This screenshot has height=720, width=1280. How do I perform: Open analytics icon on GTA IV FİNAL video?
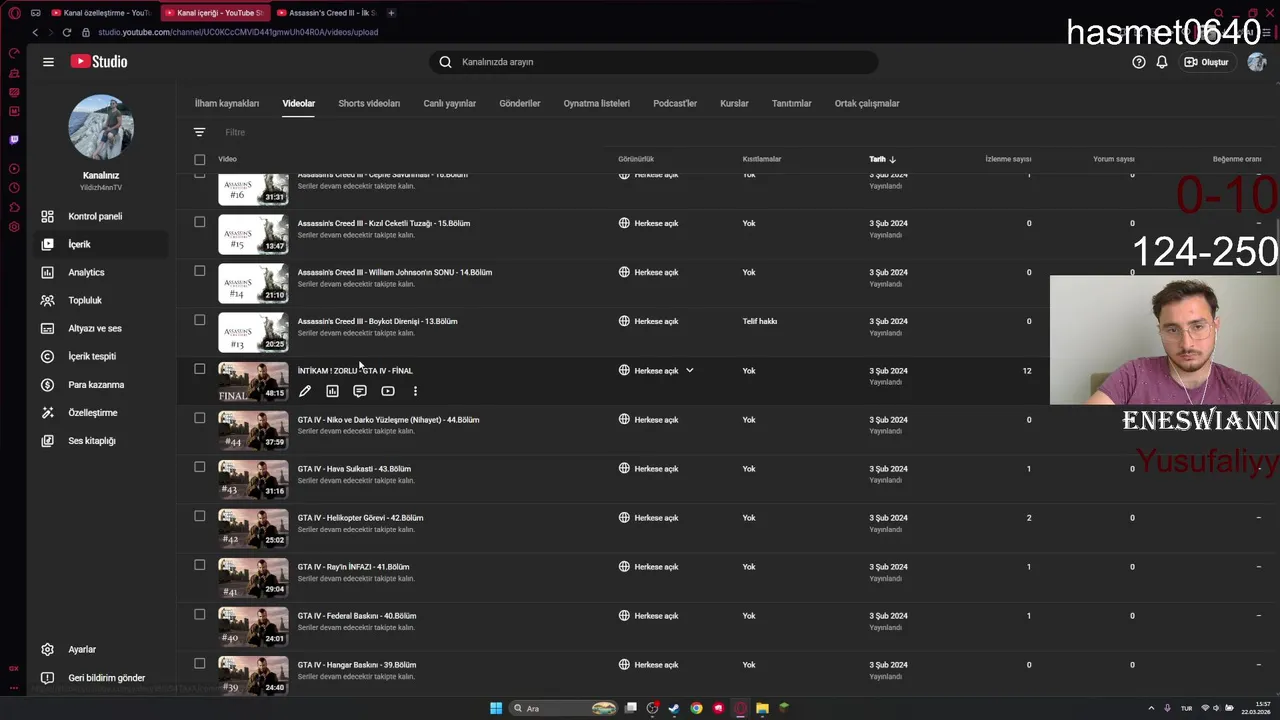click(x=332, y=391)
